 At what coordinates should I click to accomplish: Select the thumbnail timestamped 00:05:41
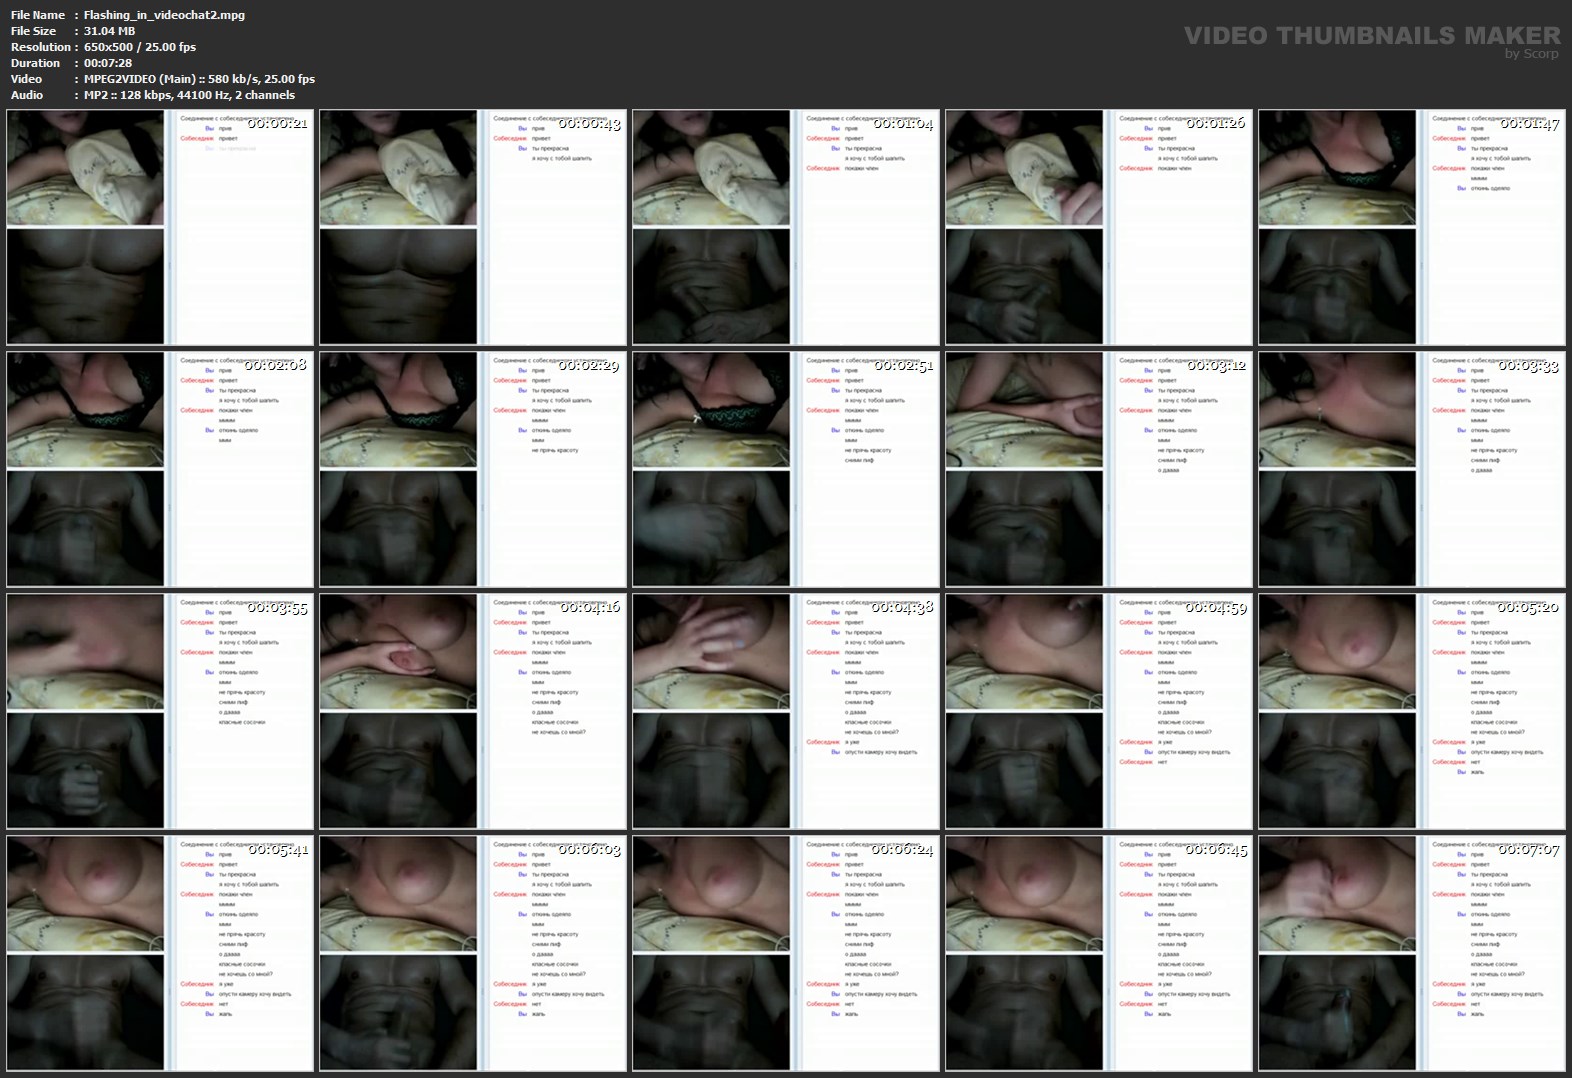tap(160, 953)
